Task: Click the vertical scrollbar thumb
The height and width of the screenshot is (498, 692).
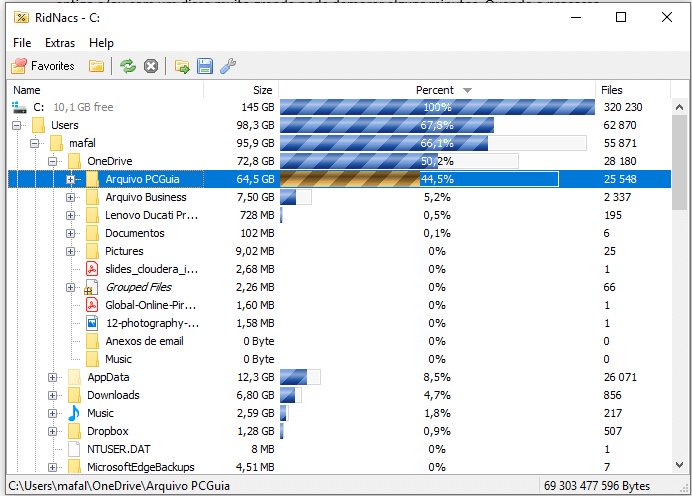Action: point(680,162)
